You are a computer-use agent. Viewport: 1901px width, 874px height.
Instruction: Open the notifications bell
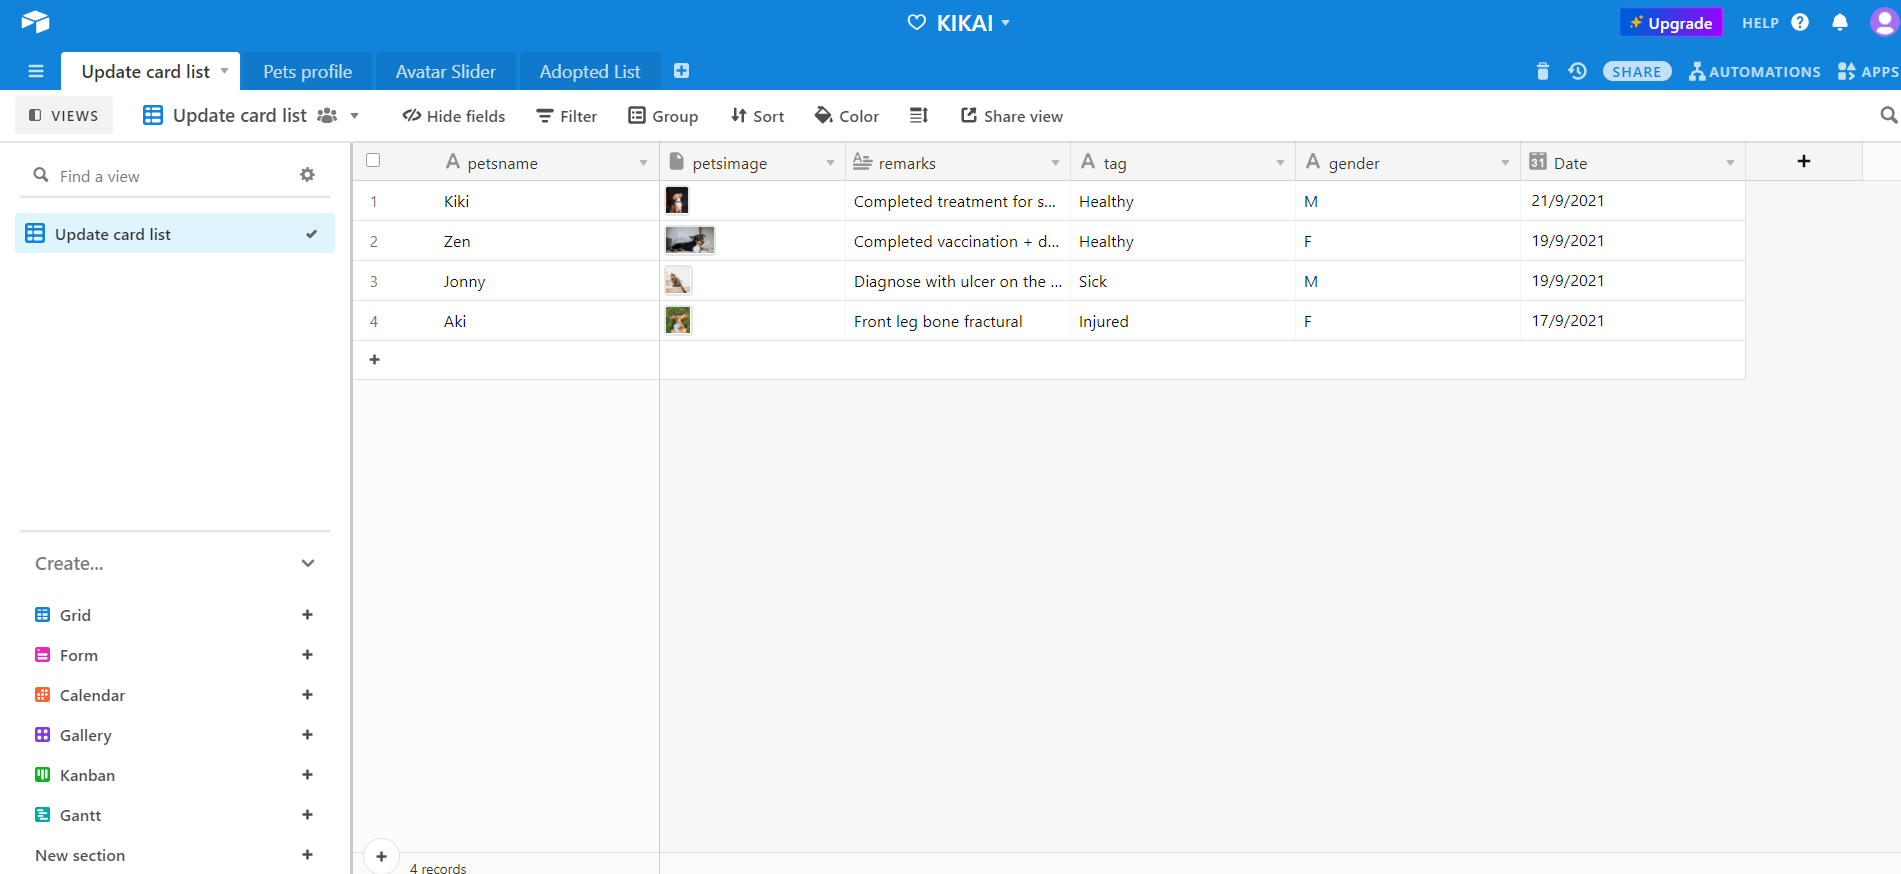(1840, 22)
